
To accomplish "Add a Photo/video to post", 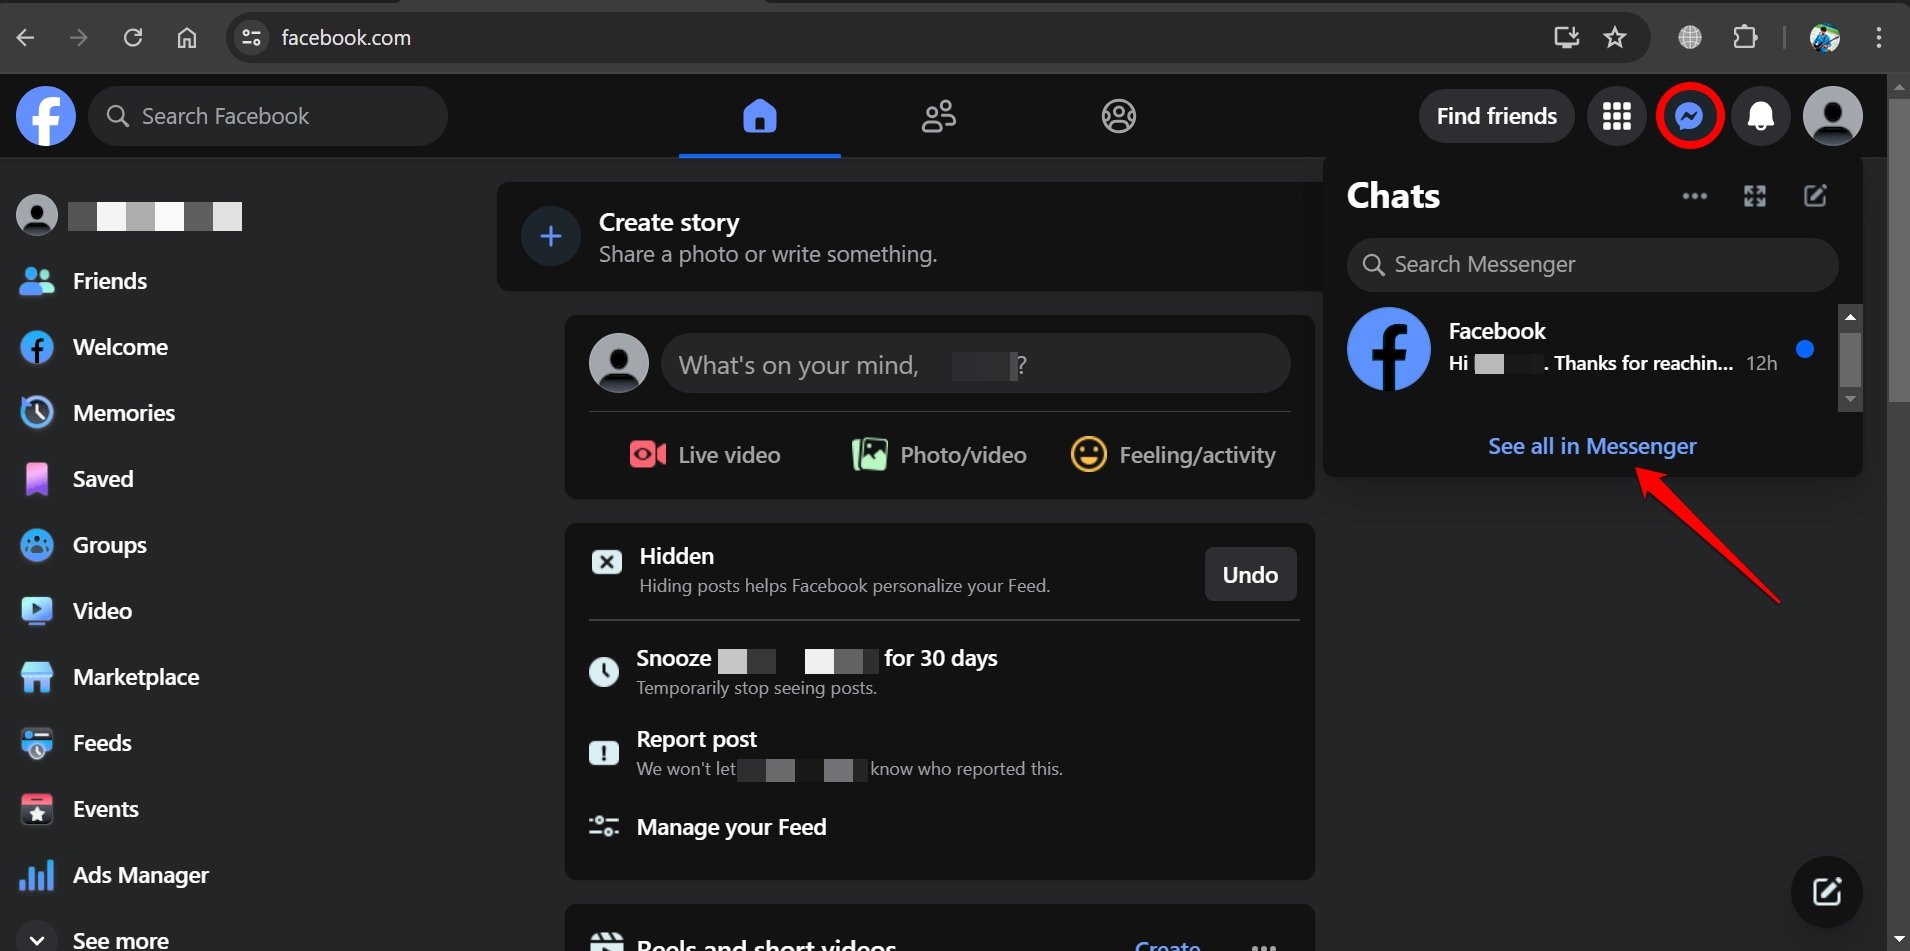I will [x=939, y=455].
